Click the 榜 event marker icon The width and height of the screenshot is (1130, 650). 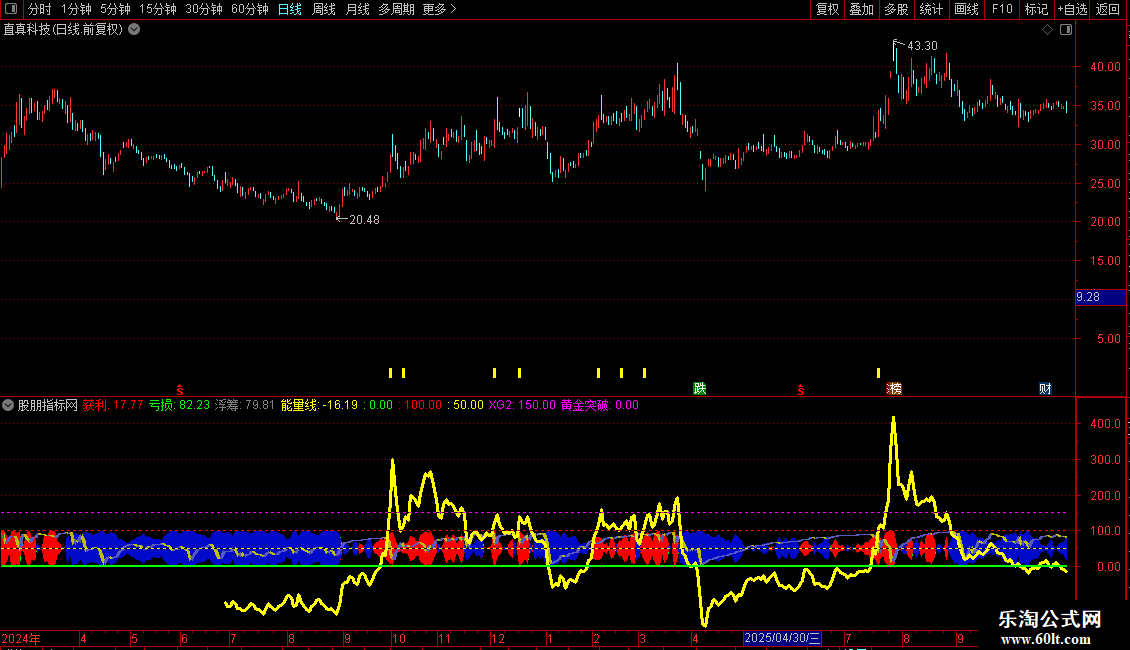pos(894,389)
